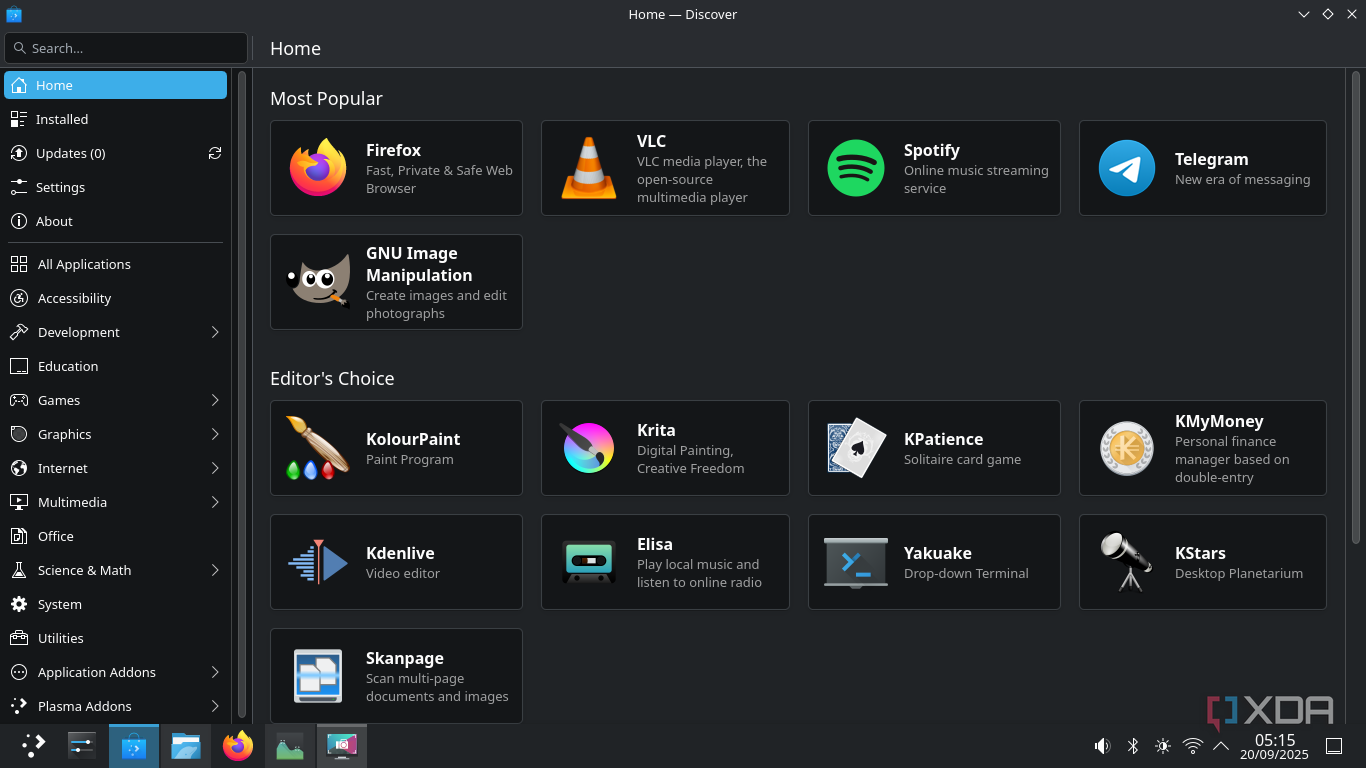The image size is (1366, 768).
Task: Click the Kdenlive video editor icon
Action: 318,562
